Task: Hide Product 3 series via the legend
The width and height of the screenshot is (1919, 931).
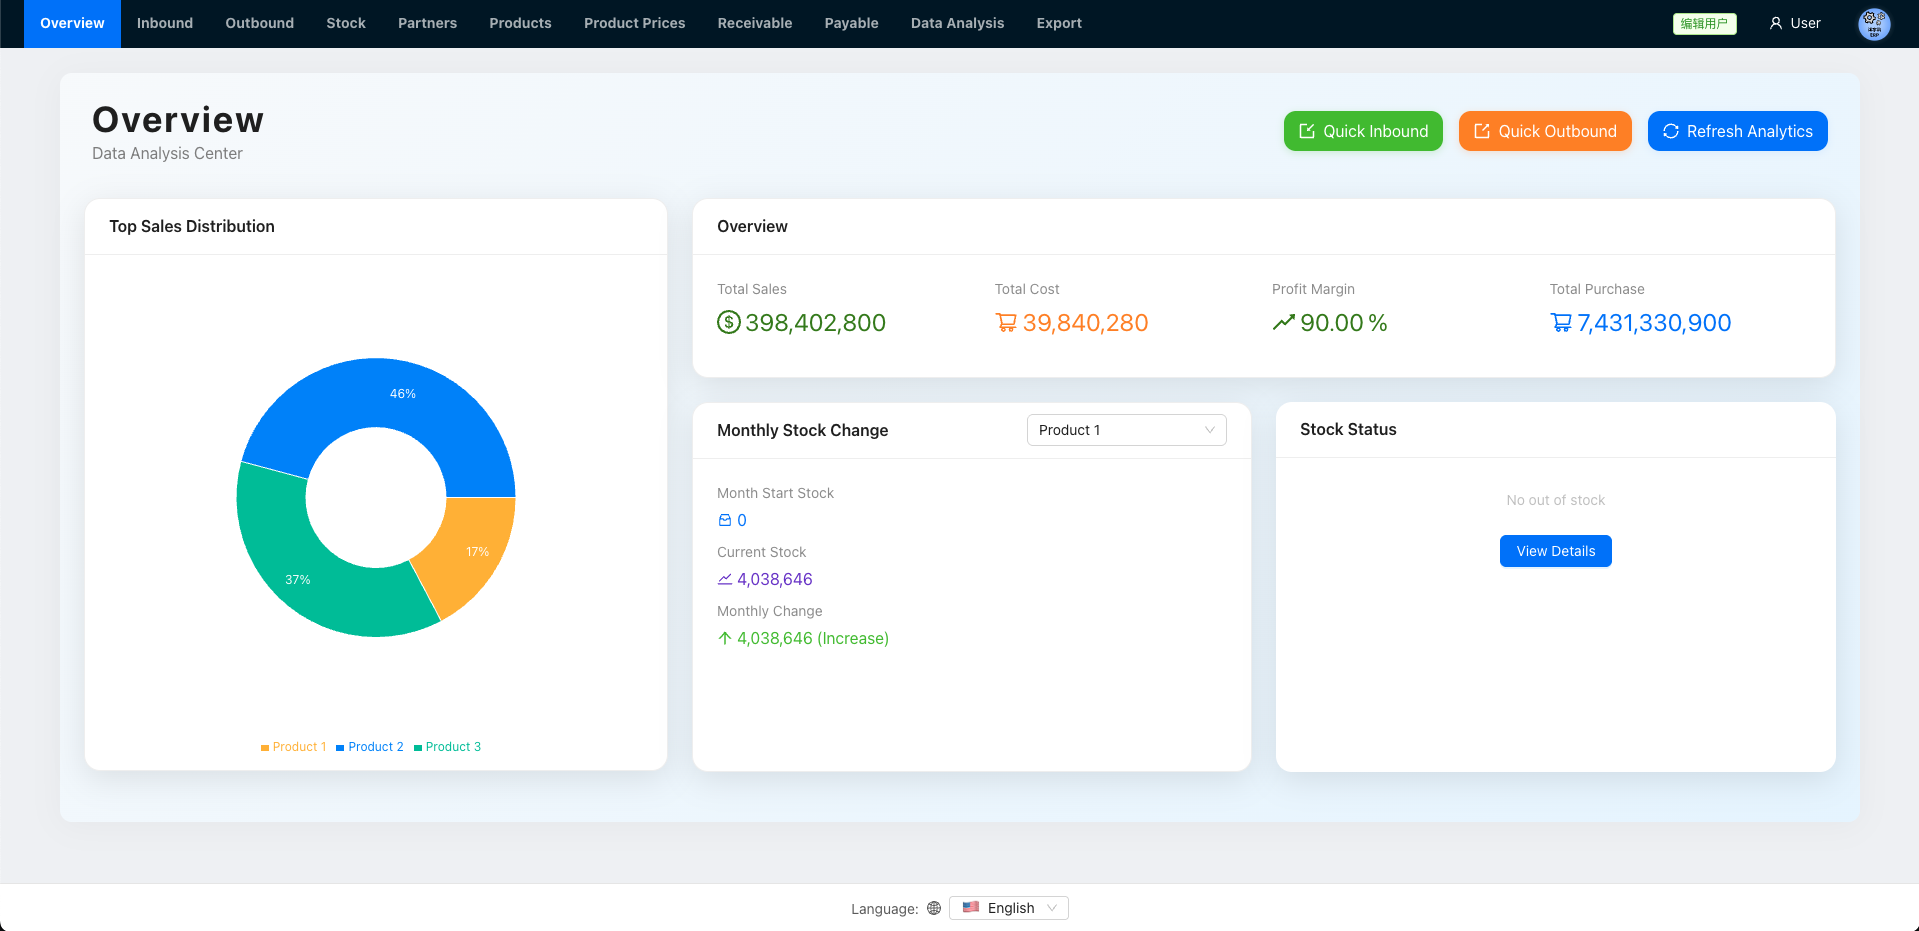Action: (x=447, y=747)
